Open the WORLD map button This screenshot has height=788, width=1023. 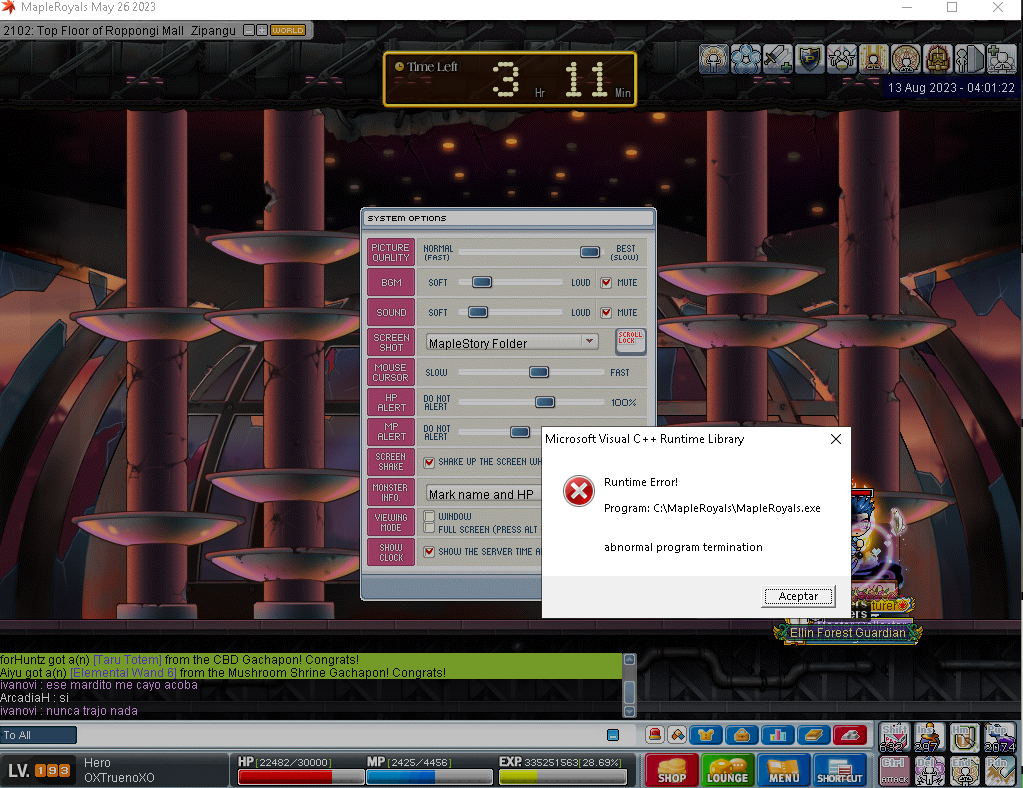(288, 31)
